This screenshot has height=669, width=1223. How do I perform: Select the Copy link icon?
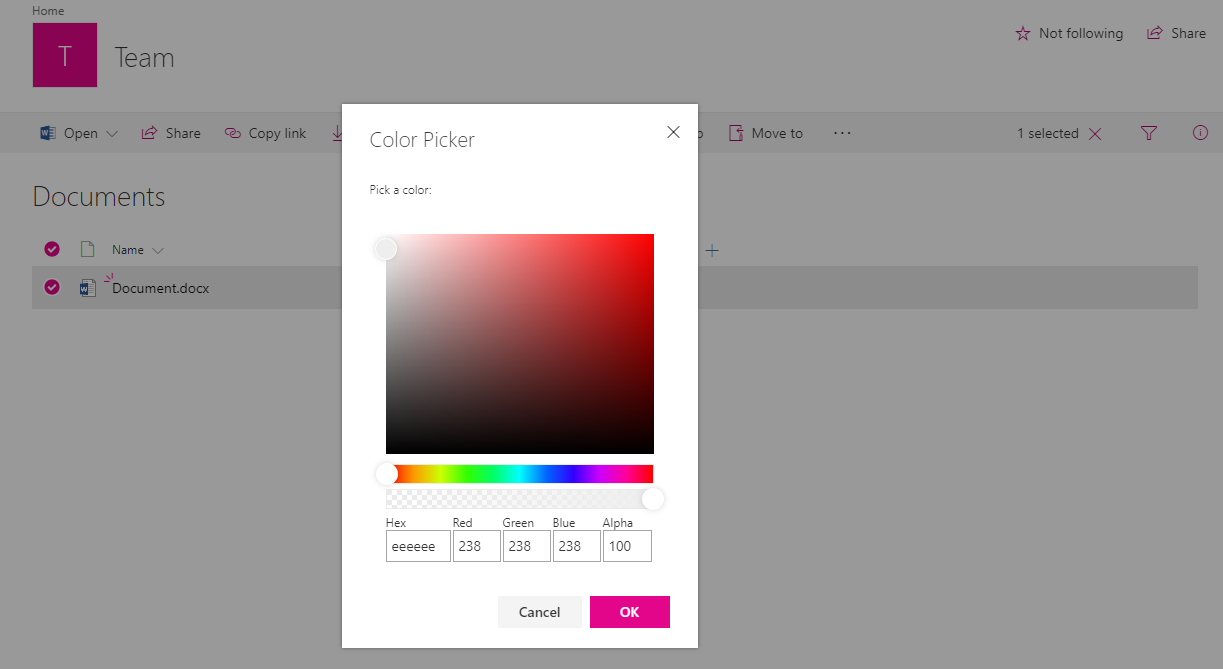(232, 132)
